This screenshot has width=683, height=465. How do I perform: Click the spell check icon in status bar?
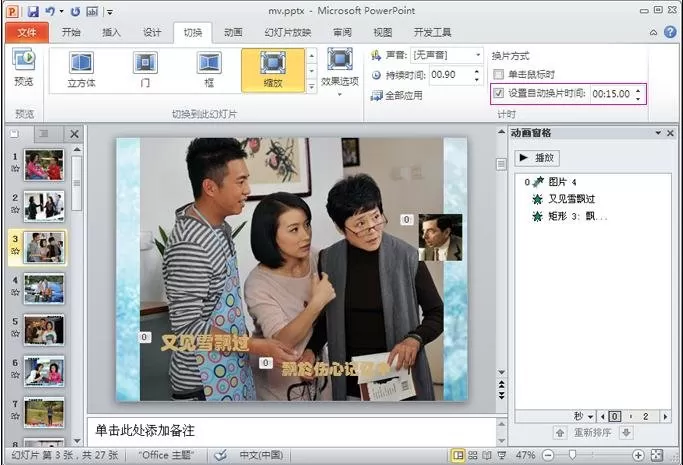coord(221,455)
